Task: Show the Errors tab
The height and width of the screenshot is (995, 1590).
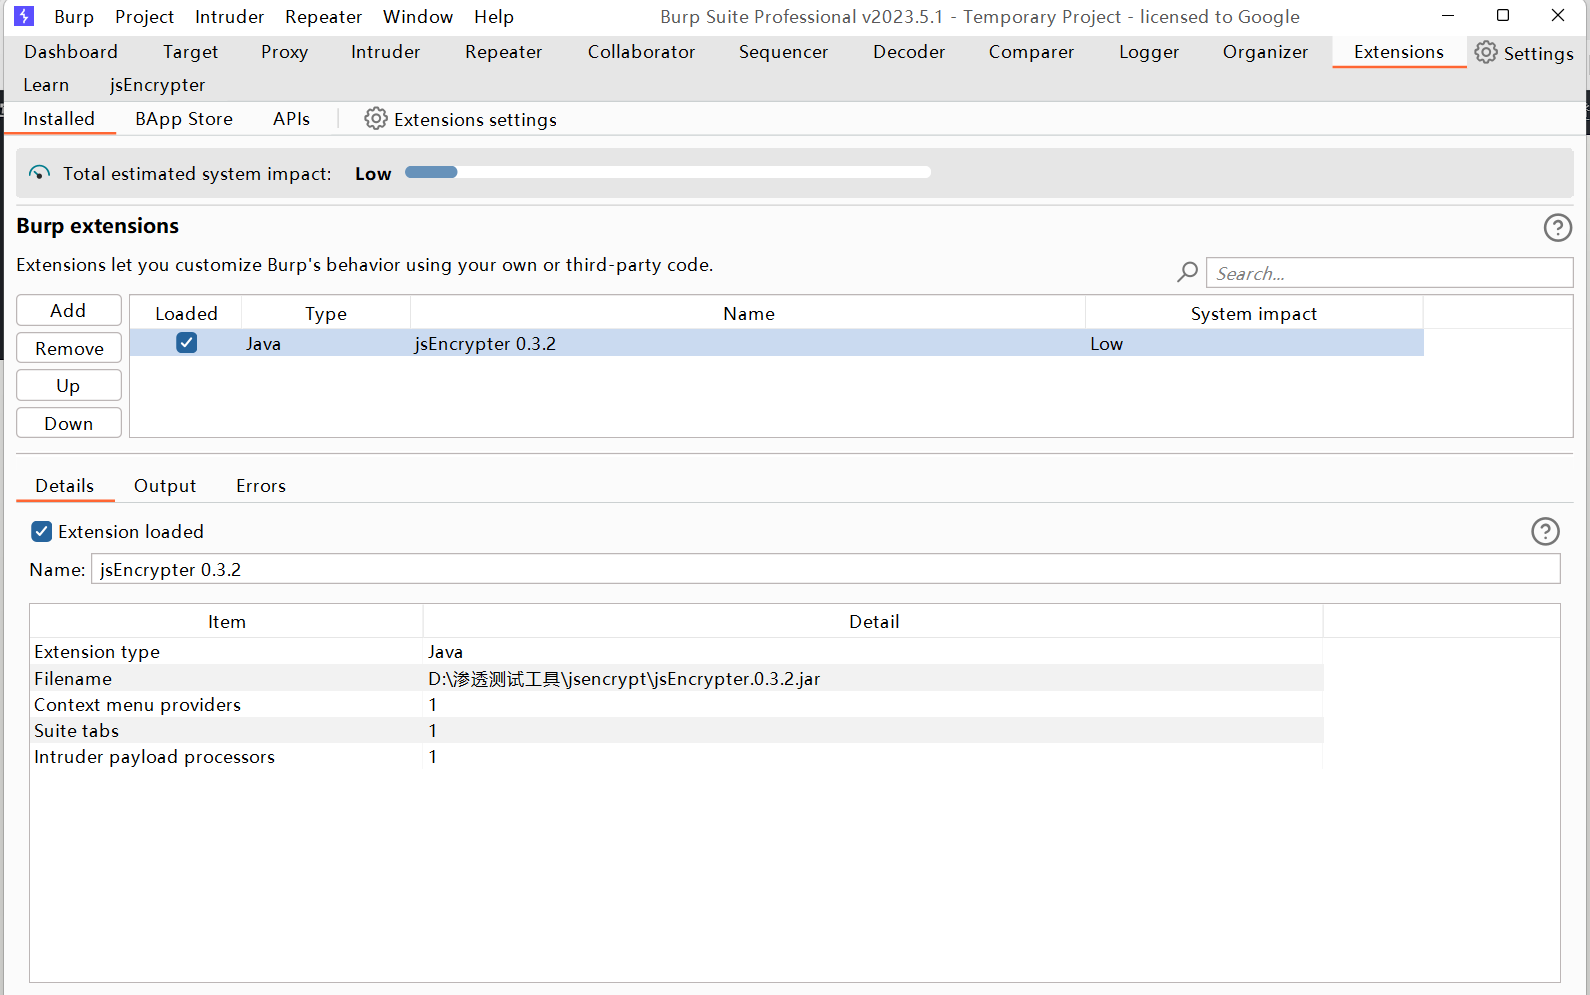Action: [261, 486]
